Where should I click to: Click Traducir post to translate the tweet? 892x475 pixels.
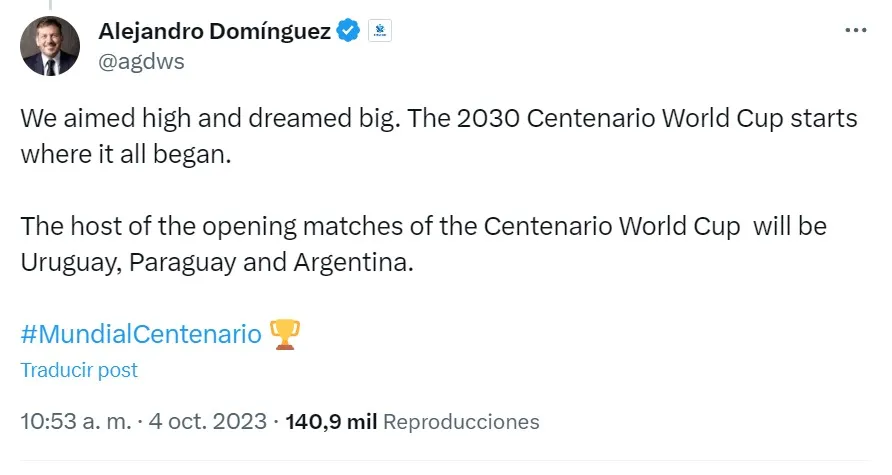[x=79, y=370]
